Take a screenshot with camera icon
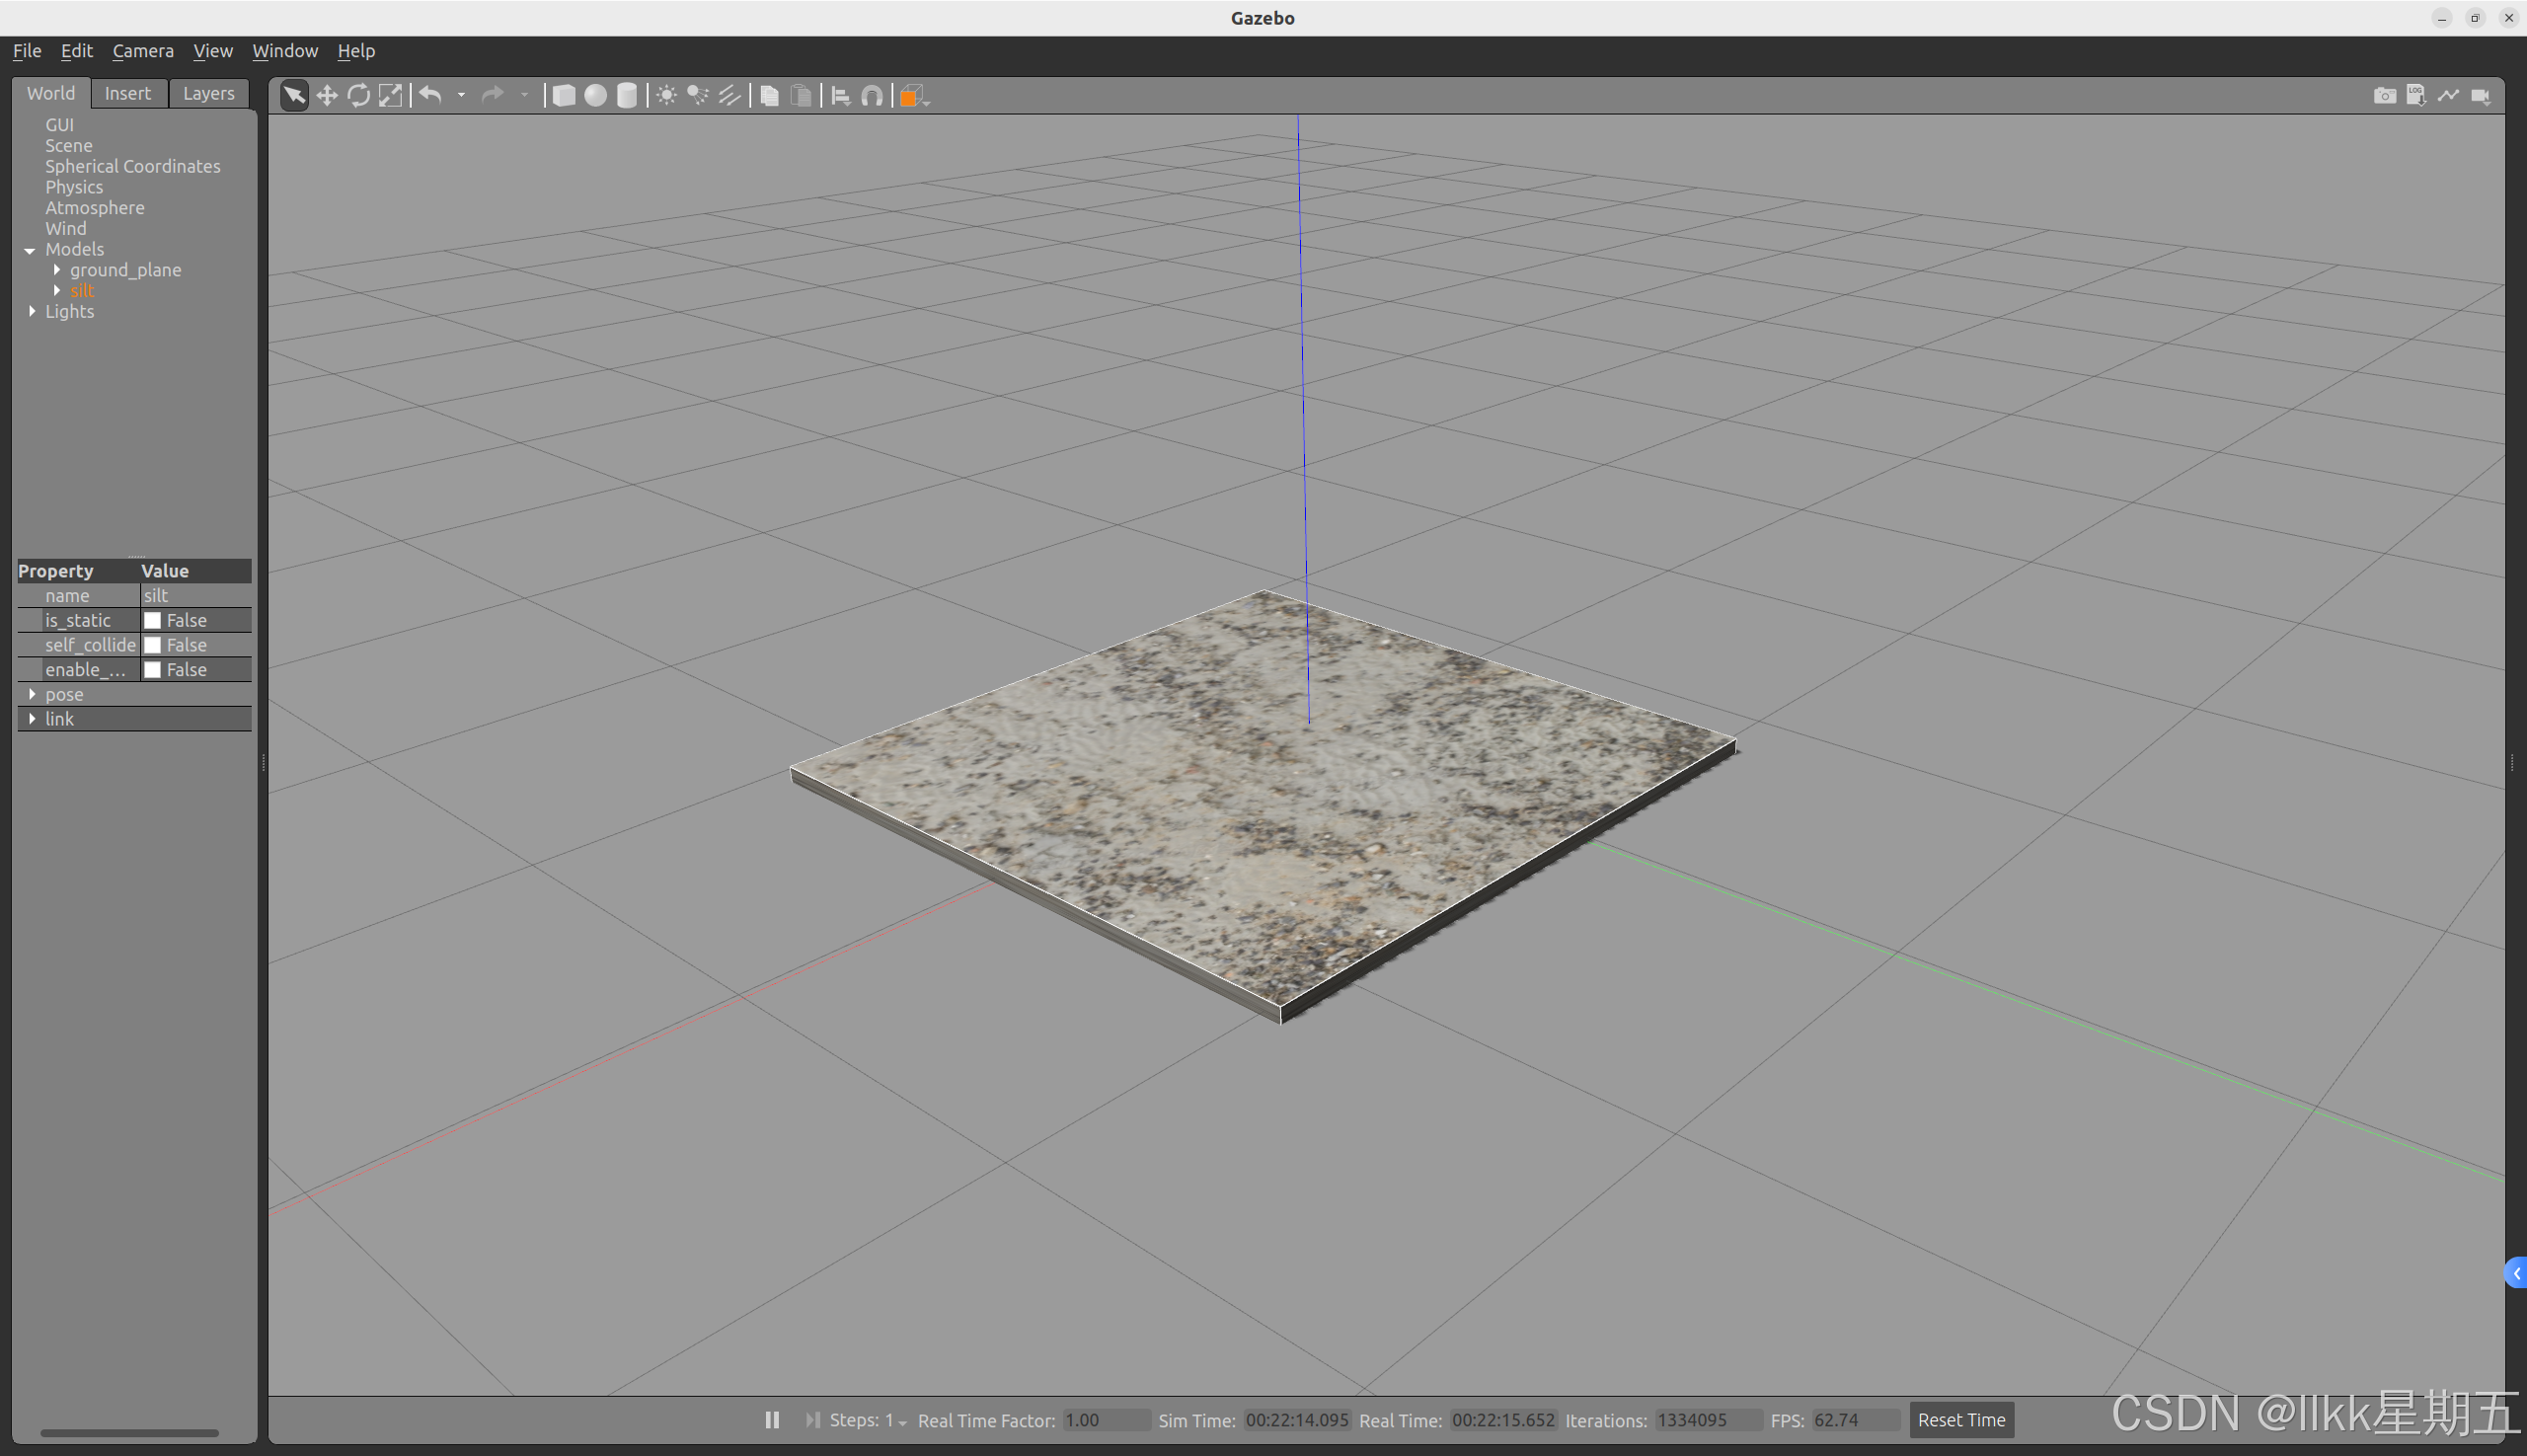 tap(2384, 96)
